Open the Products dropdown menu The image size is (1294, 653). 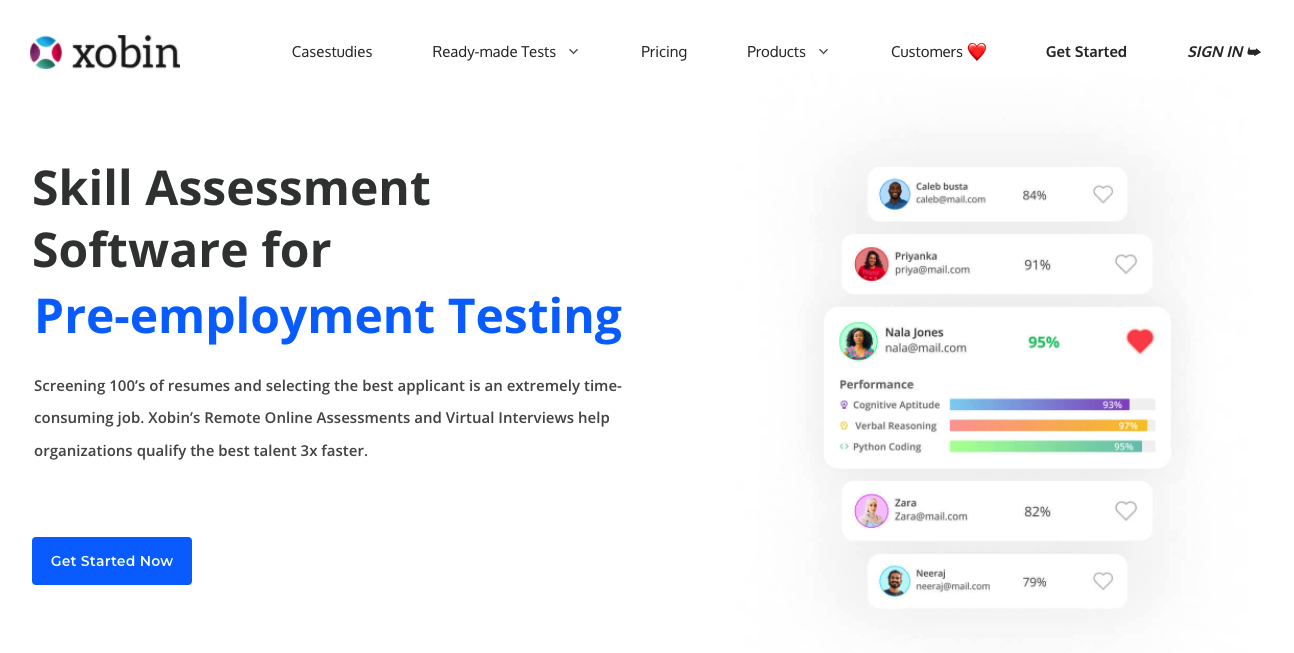pyautogui.click(x=779, y=51)
